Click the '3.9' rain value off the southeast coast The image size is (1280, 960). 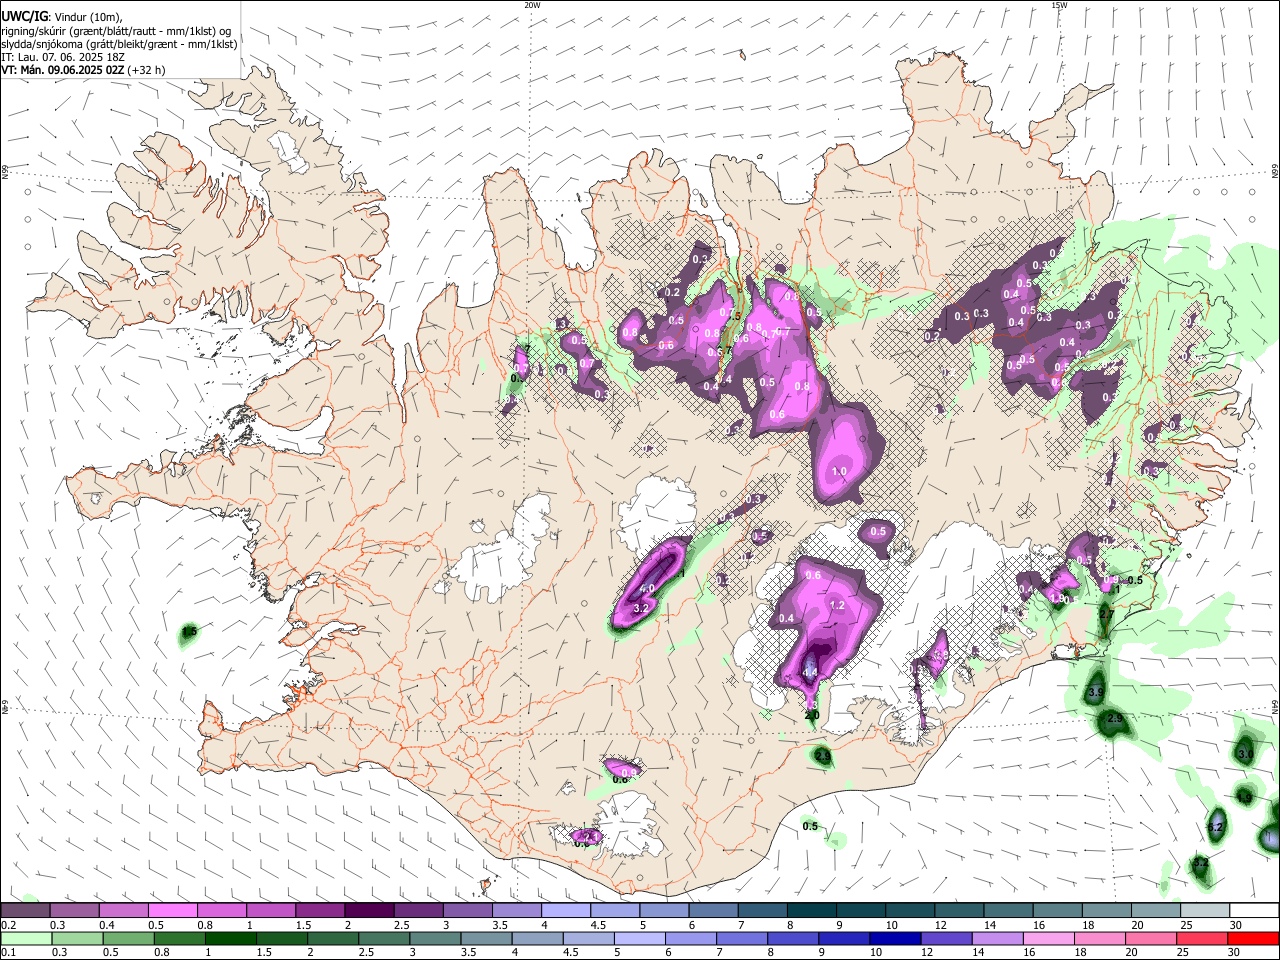coord(1095,692)
